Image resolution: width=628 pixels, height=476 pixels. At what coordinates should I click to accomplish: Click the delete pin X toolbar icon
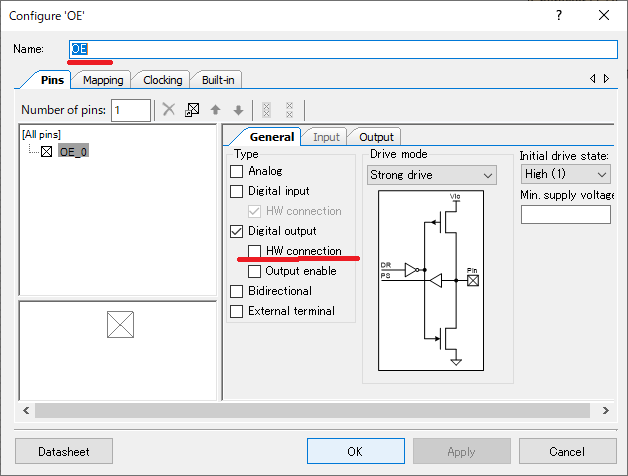tap(169, 109)
